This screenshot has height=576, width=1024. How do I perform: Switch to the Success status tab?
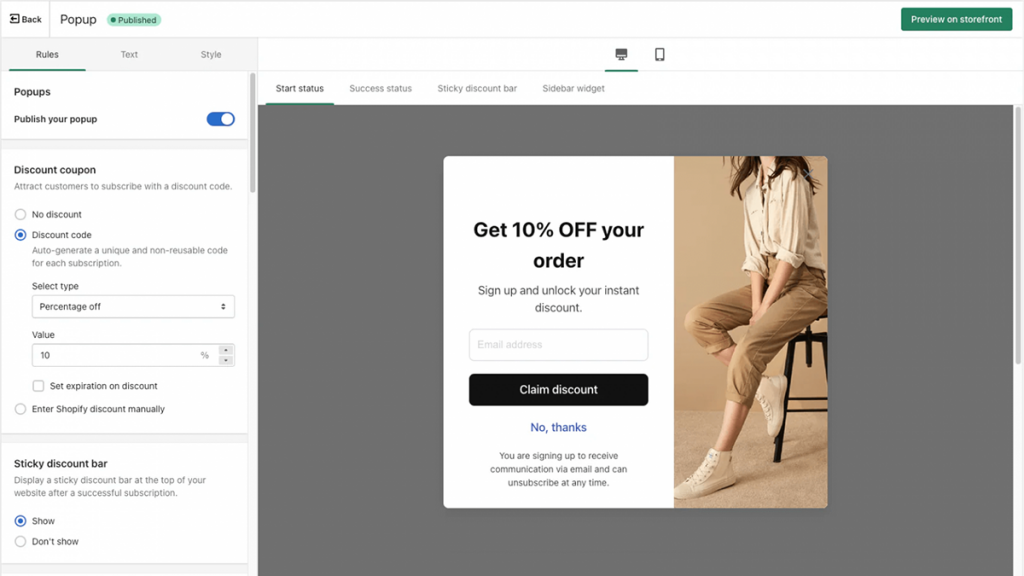coord(381,88)
